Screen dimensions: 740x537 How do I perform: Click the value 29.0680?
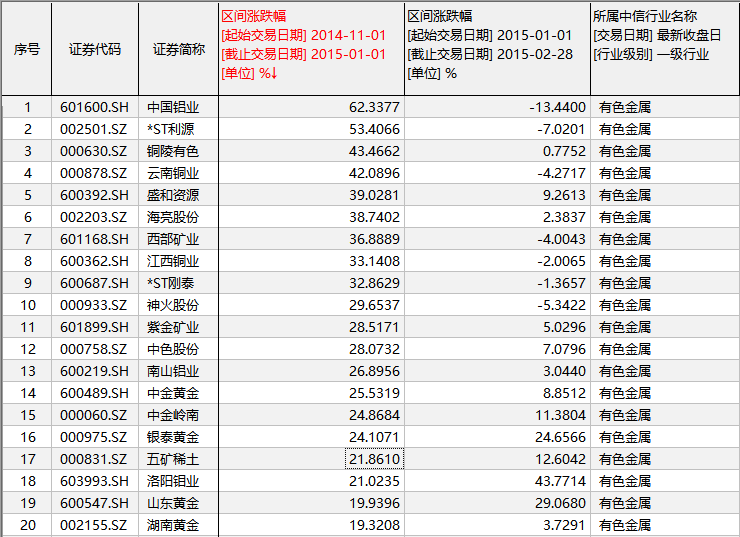[x=560, y=503]
